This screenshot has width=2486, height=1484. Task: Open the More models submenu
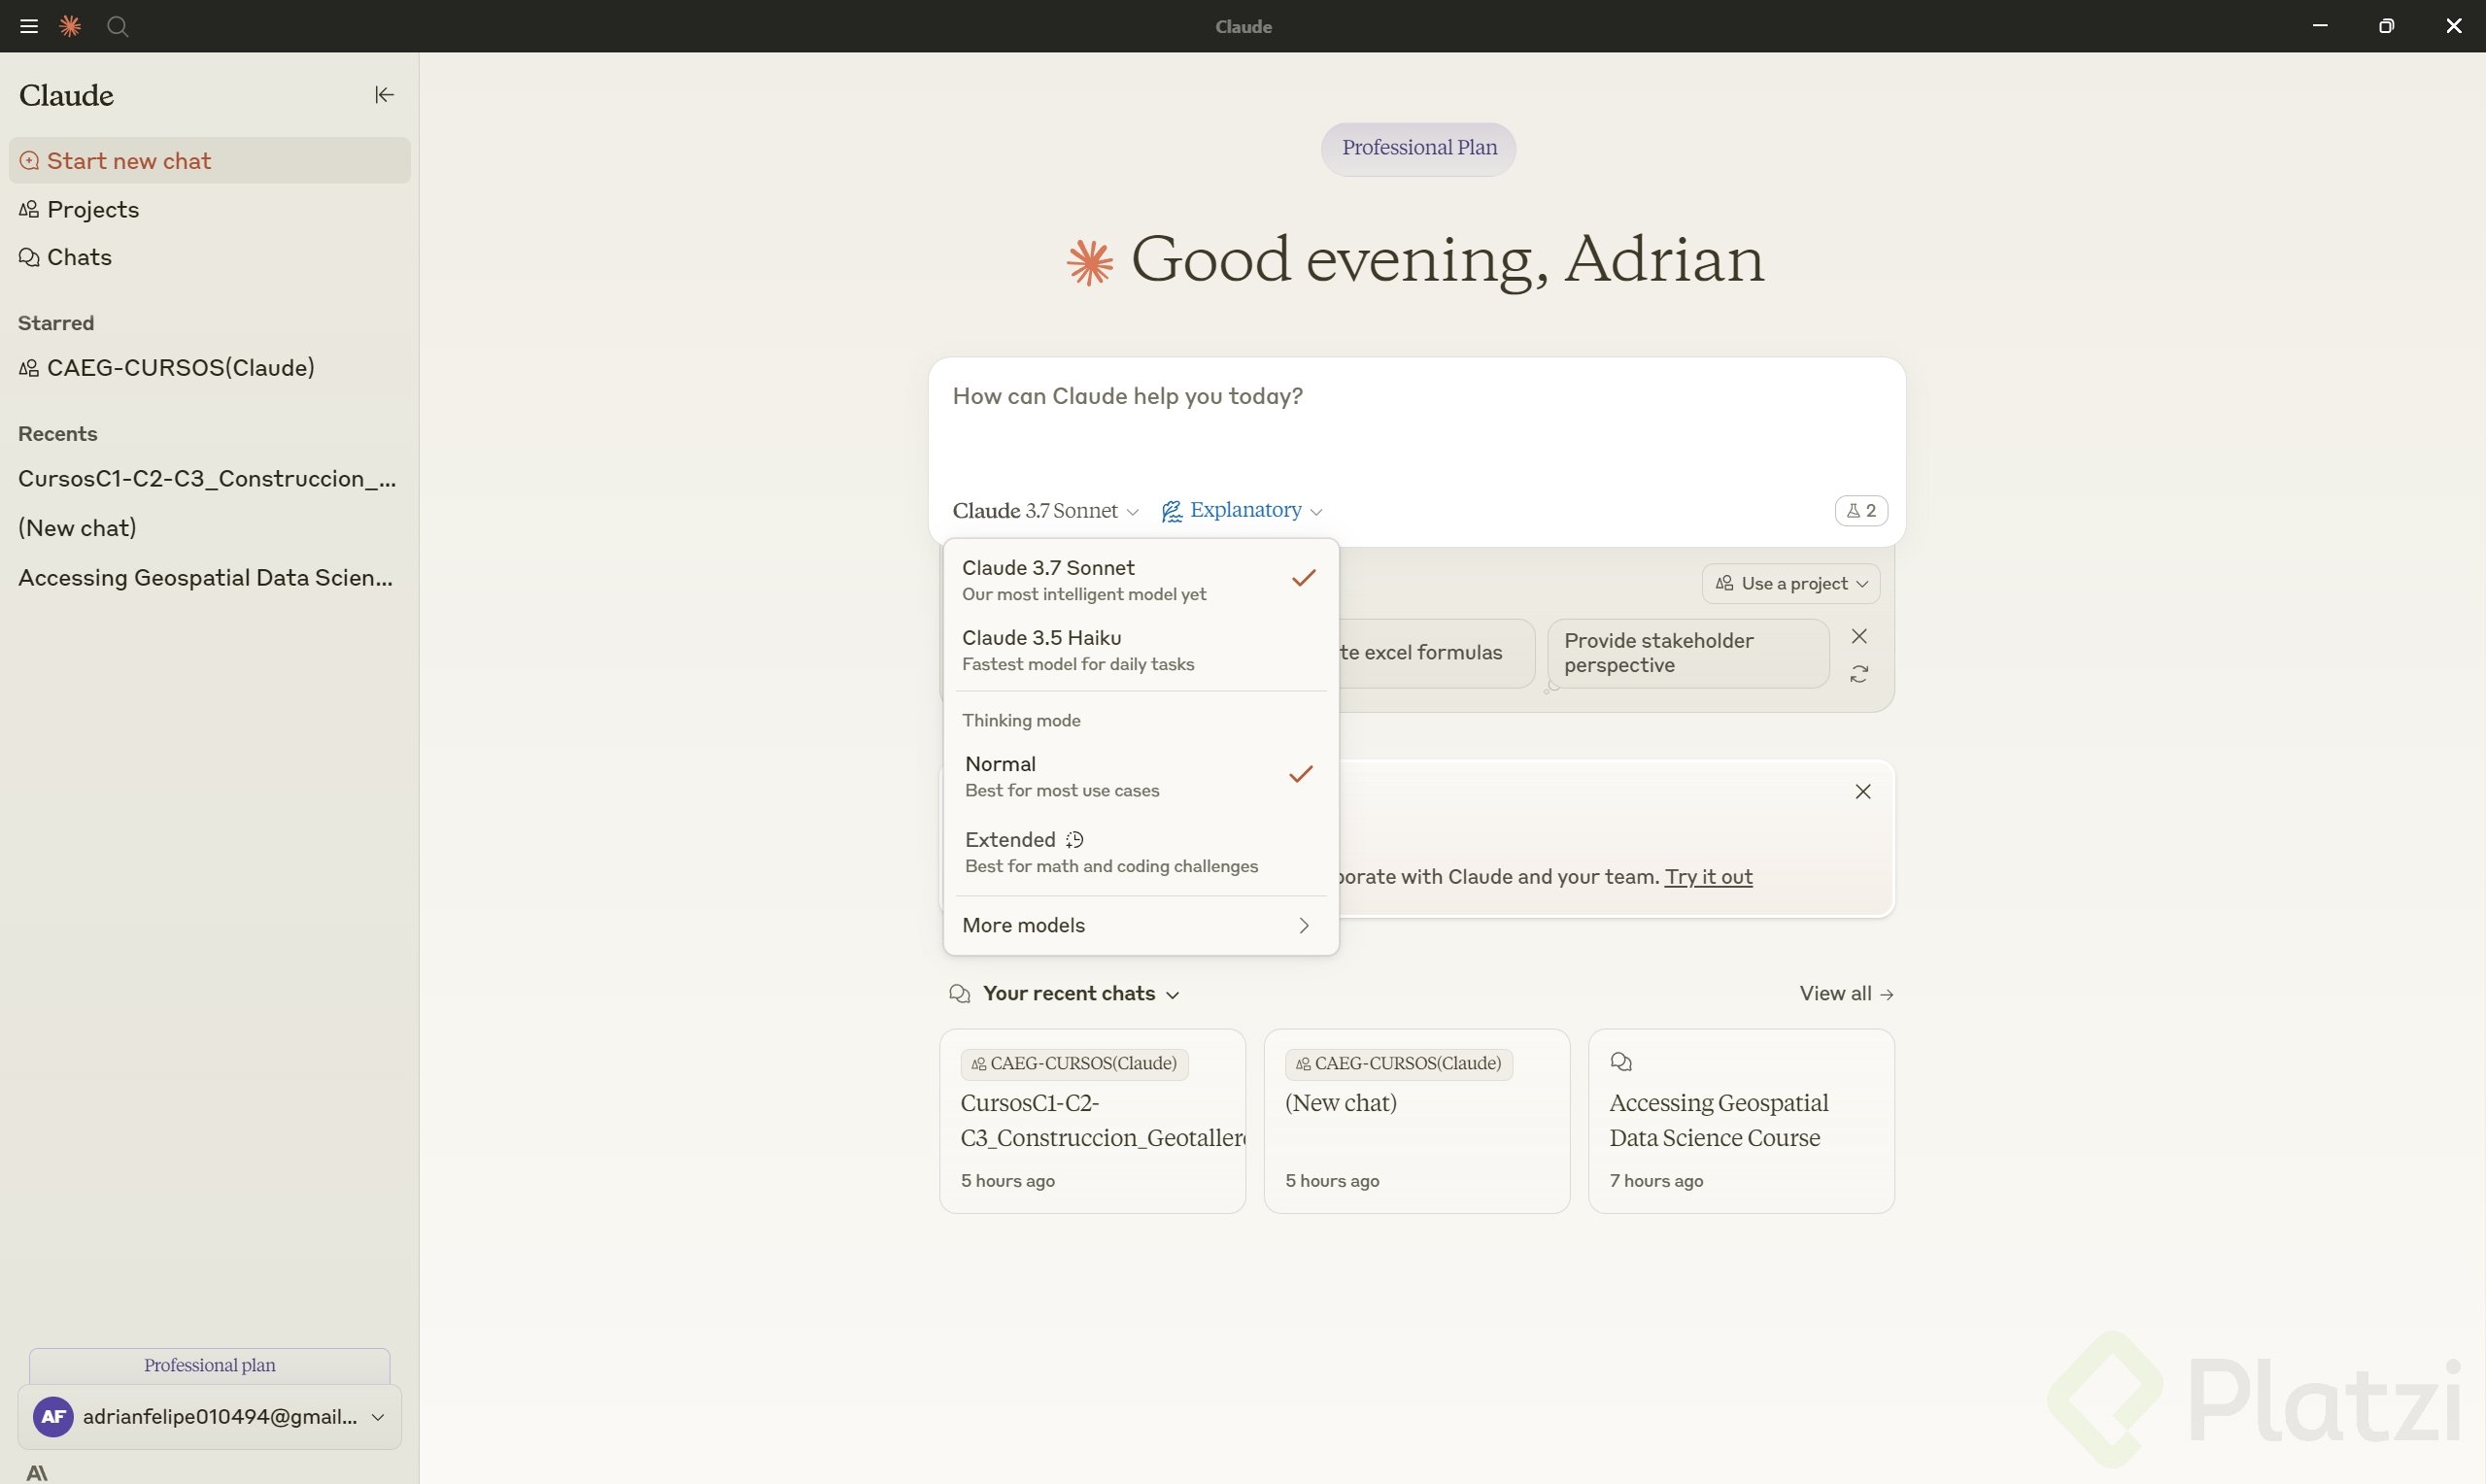[1139, 926]
